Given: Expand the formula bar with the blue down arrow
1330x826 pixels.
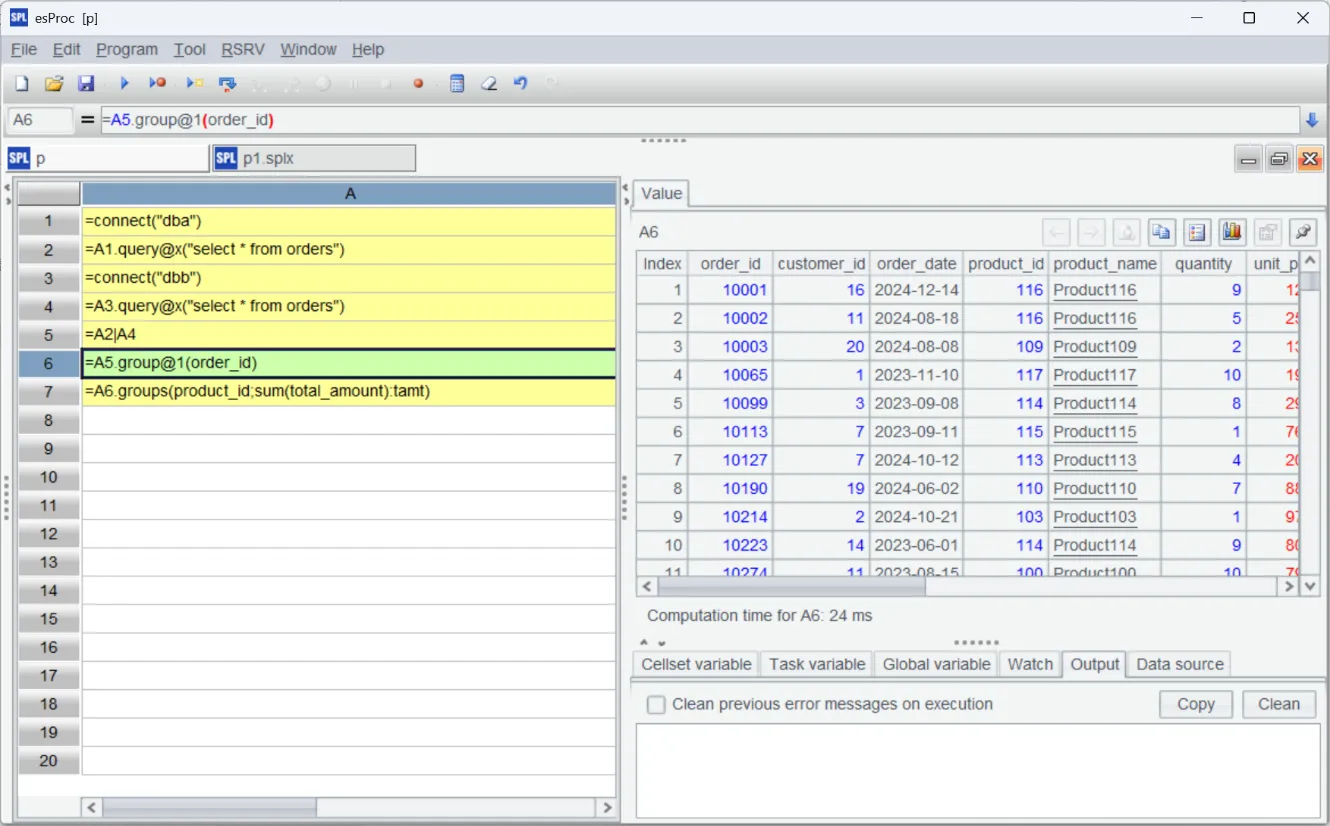Looking at the screenshot, I should [x=1312, y=120].
